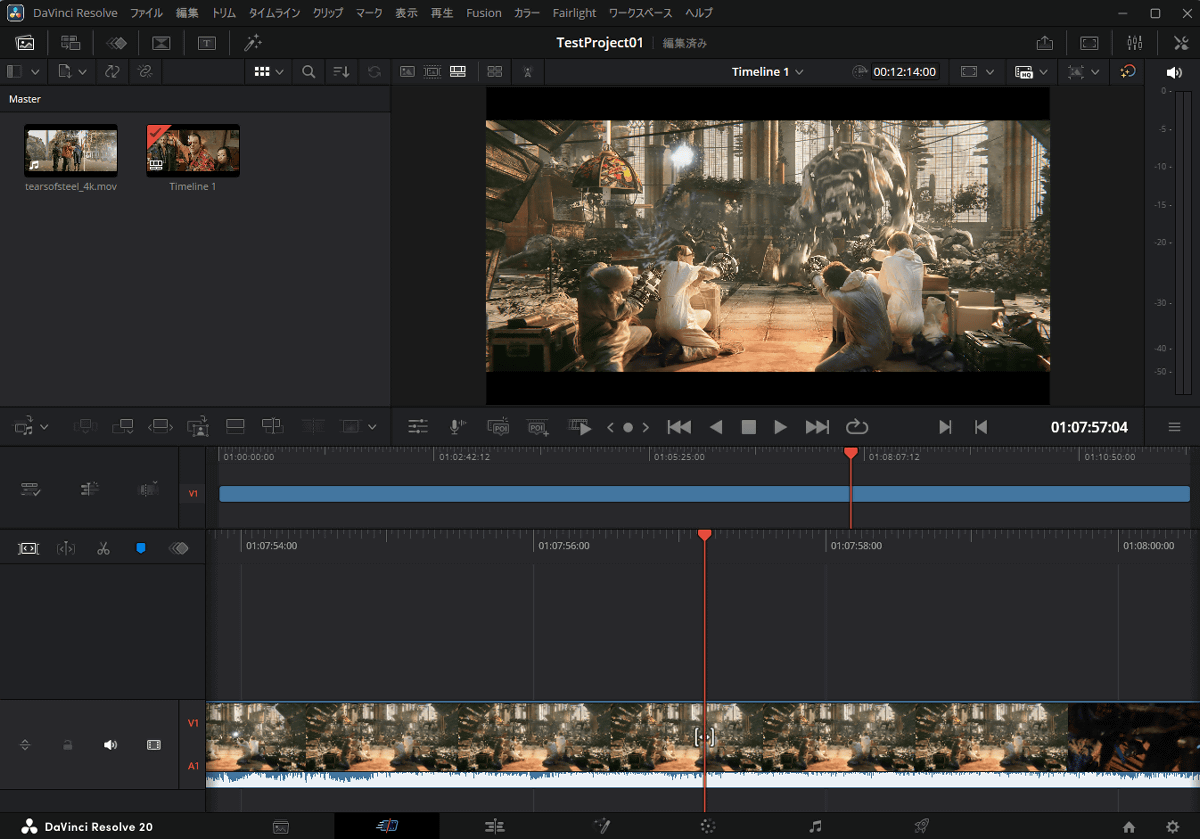This screenshot has height=839, width=1200.
Task: Lock the V1 track
Action: coord(68,745)
